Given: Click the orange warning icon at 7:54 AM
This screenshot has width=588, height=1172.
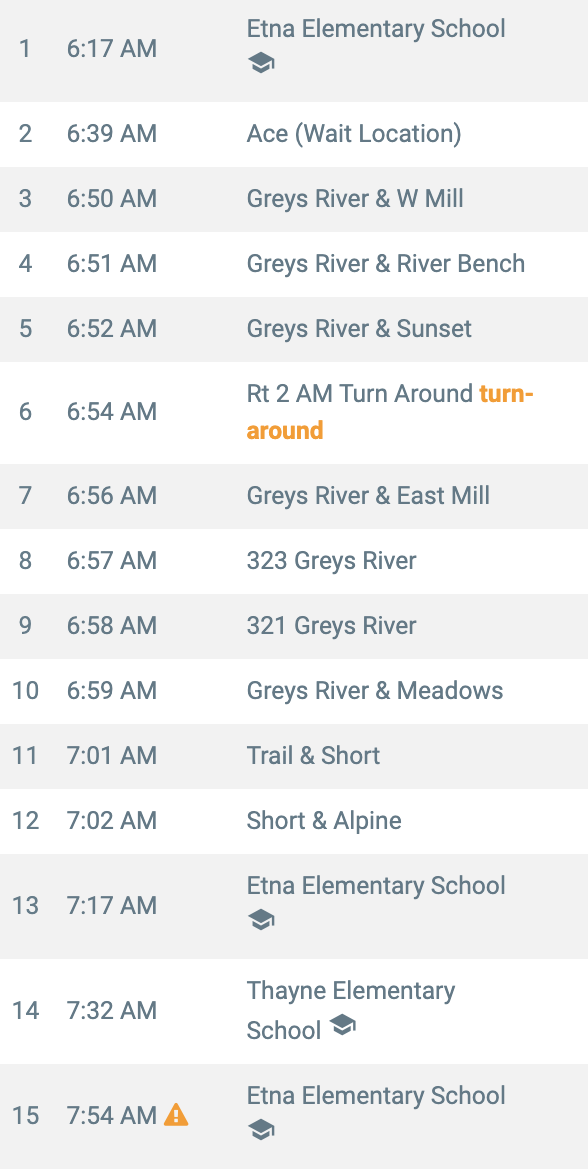Looking at the screenshot, I should (176, 1114).
